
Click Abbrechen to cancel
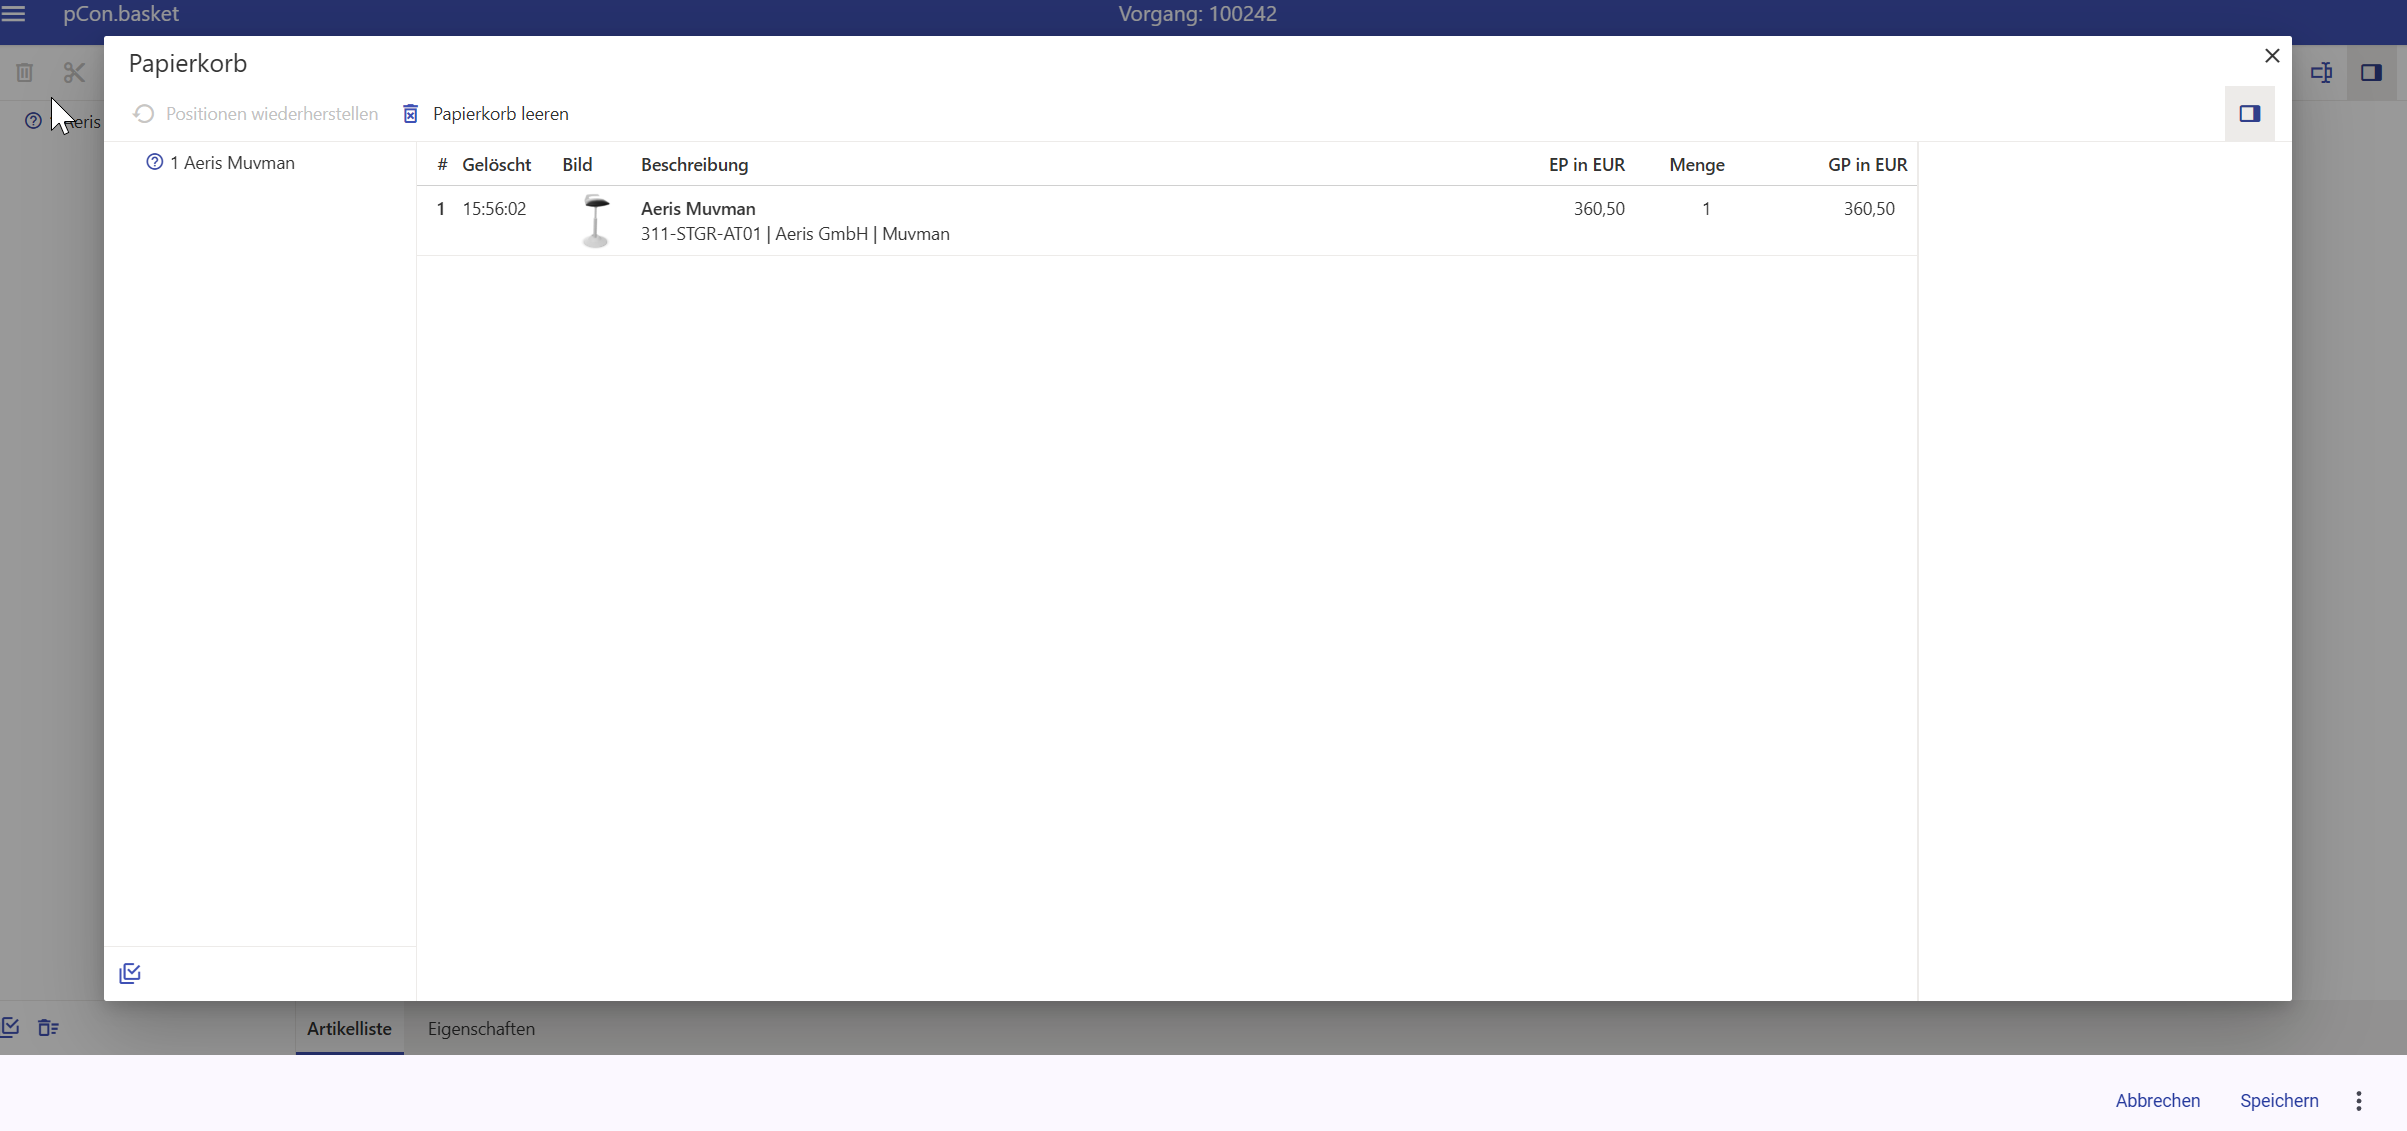(2157, 1100)
